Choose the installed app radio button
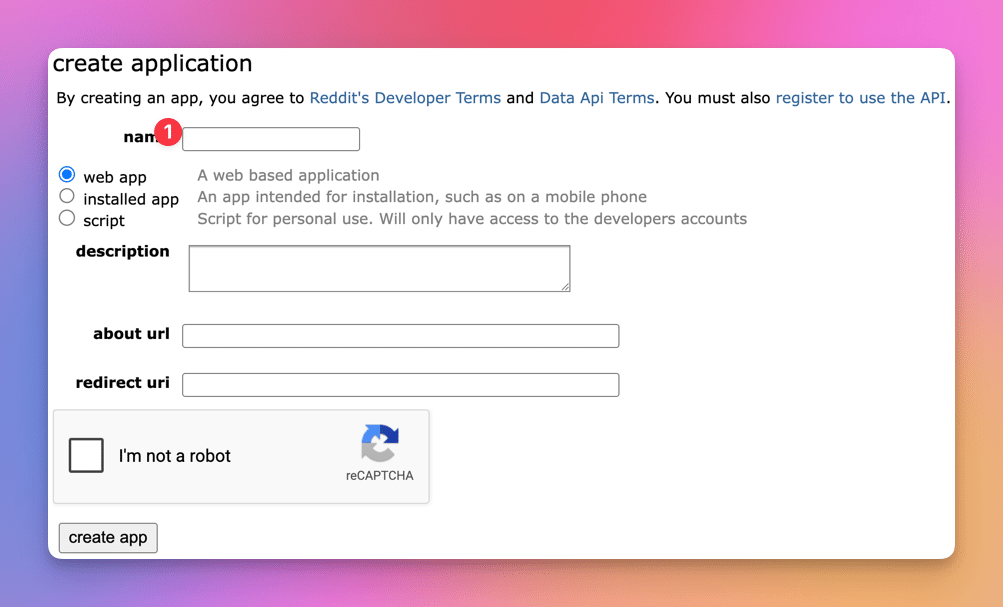Screen dimensions: 1003x607 tap(67, 196)
